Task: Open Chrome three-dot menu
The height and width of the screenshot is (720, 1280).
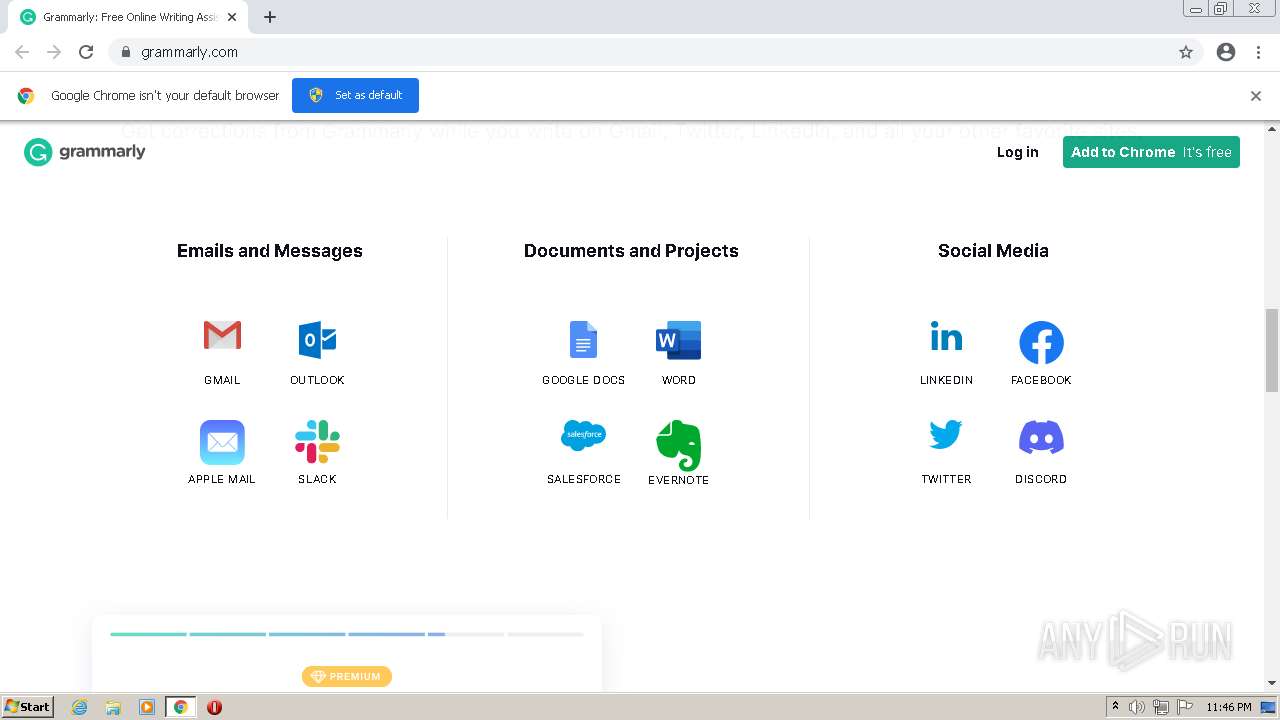Action: point(1258,52)
